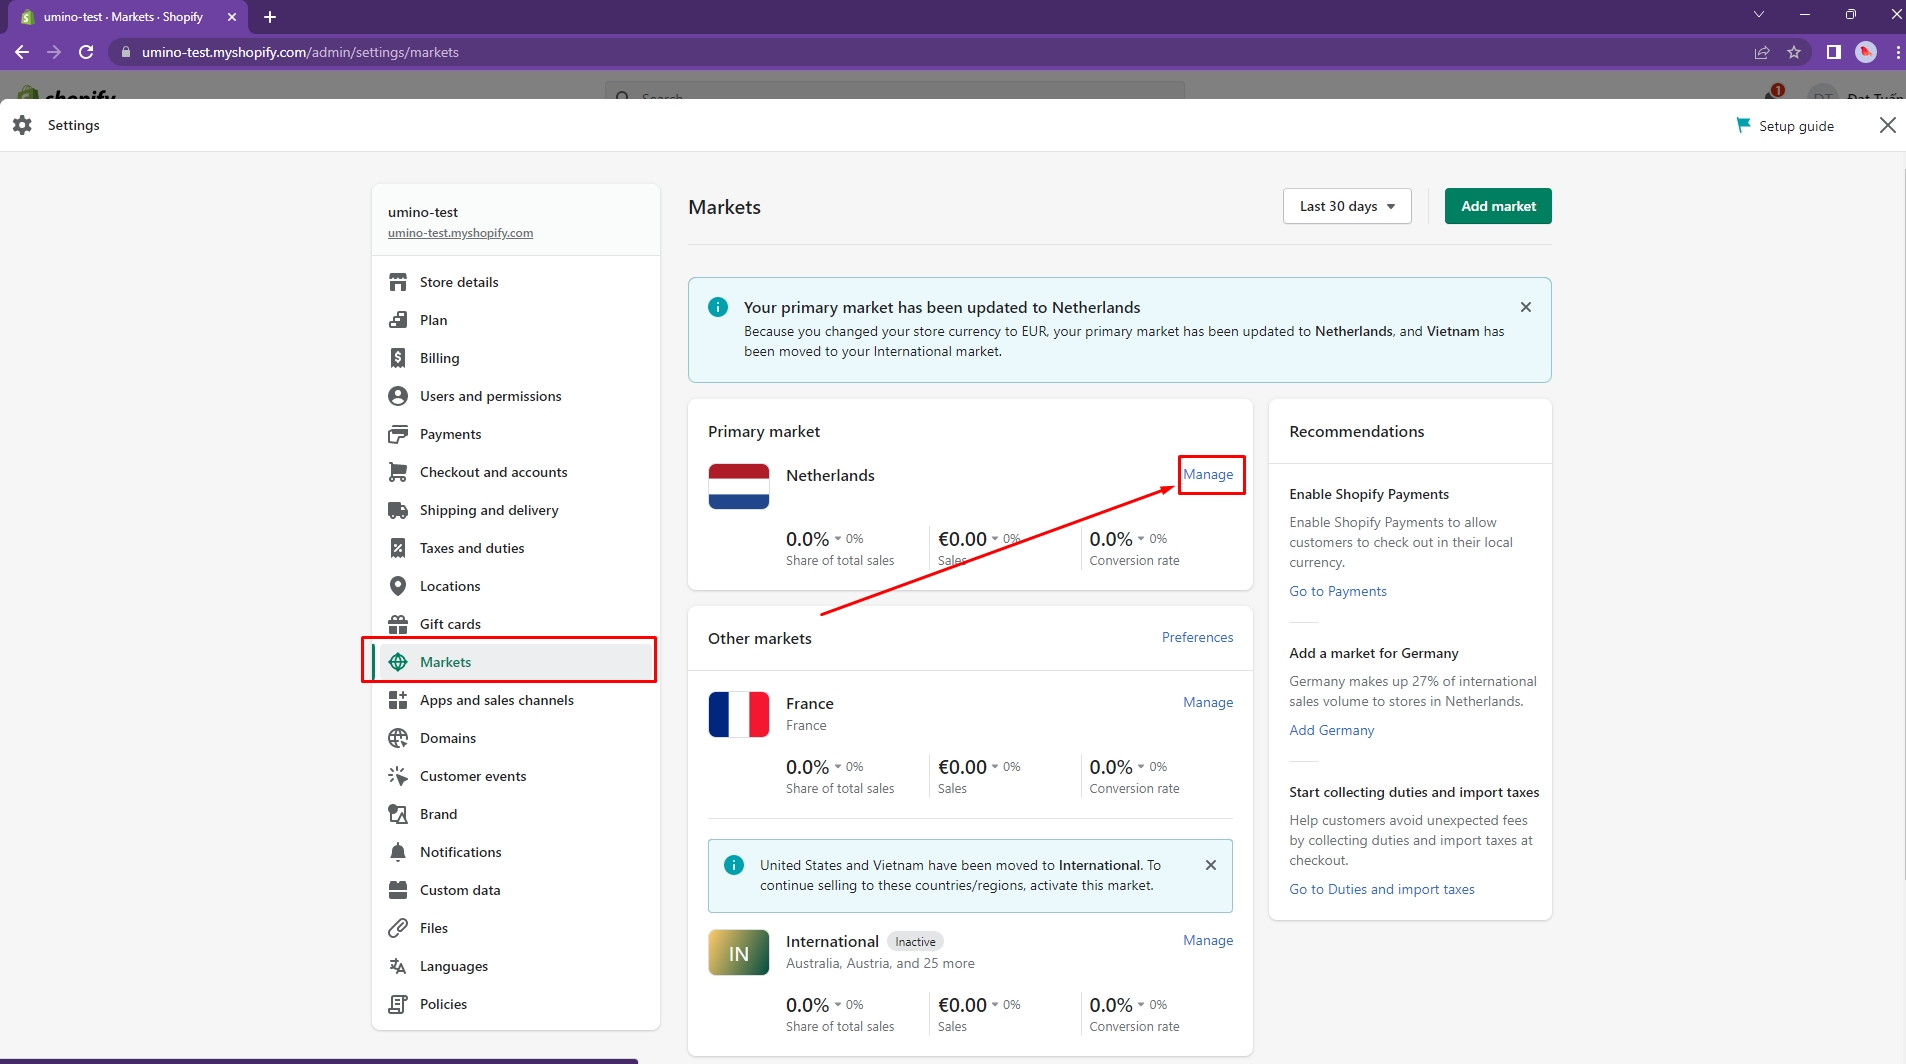Open Markets in settings sidebar
Screen dimensions: 1906x1064
[445, 662]
